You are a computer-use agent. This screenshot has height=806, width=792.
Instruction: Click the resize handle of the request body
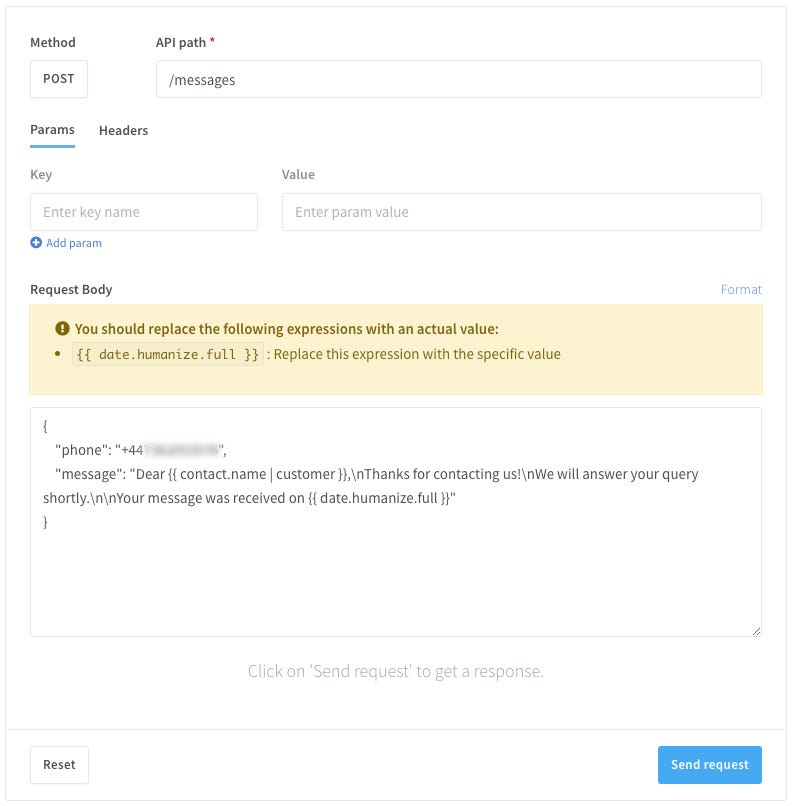755,630
